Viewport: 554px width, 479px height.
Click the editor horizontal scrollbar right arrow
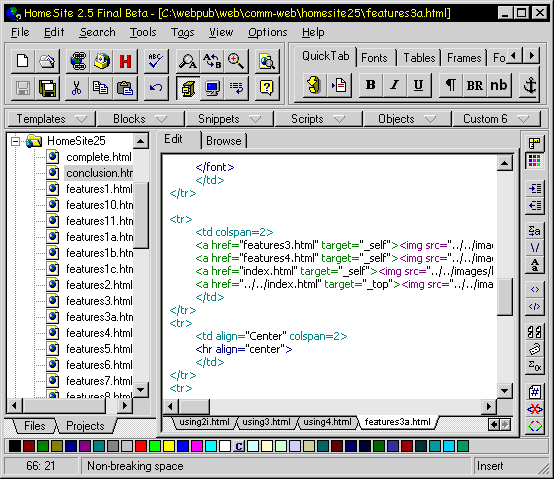(x=489, y=406)
